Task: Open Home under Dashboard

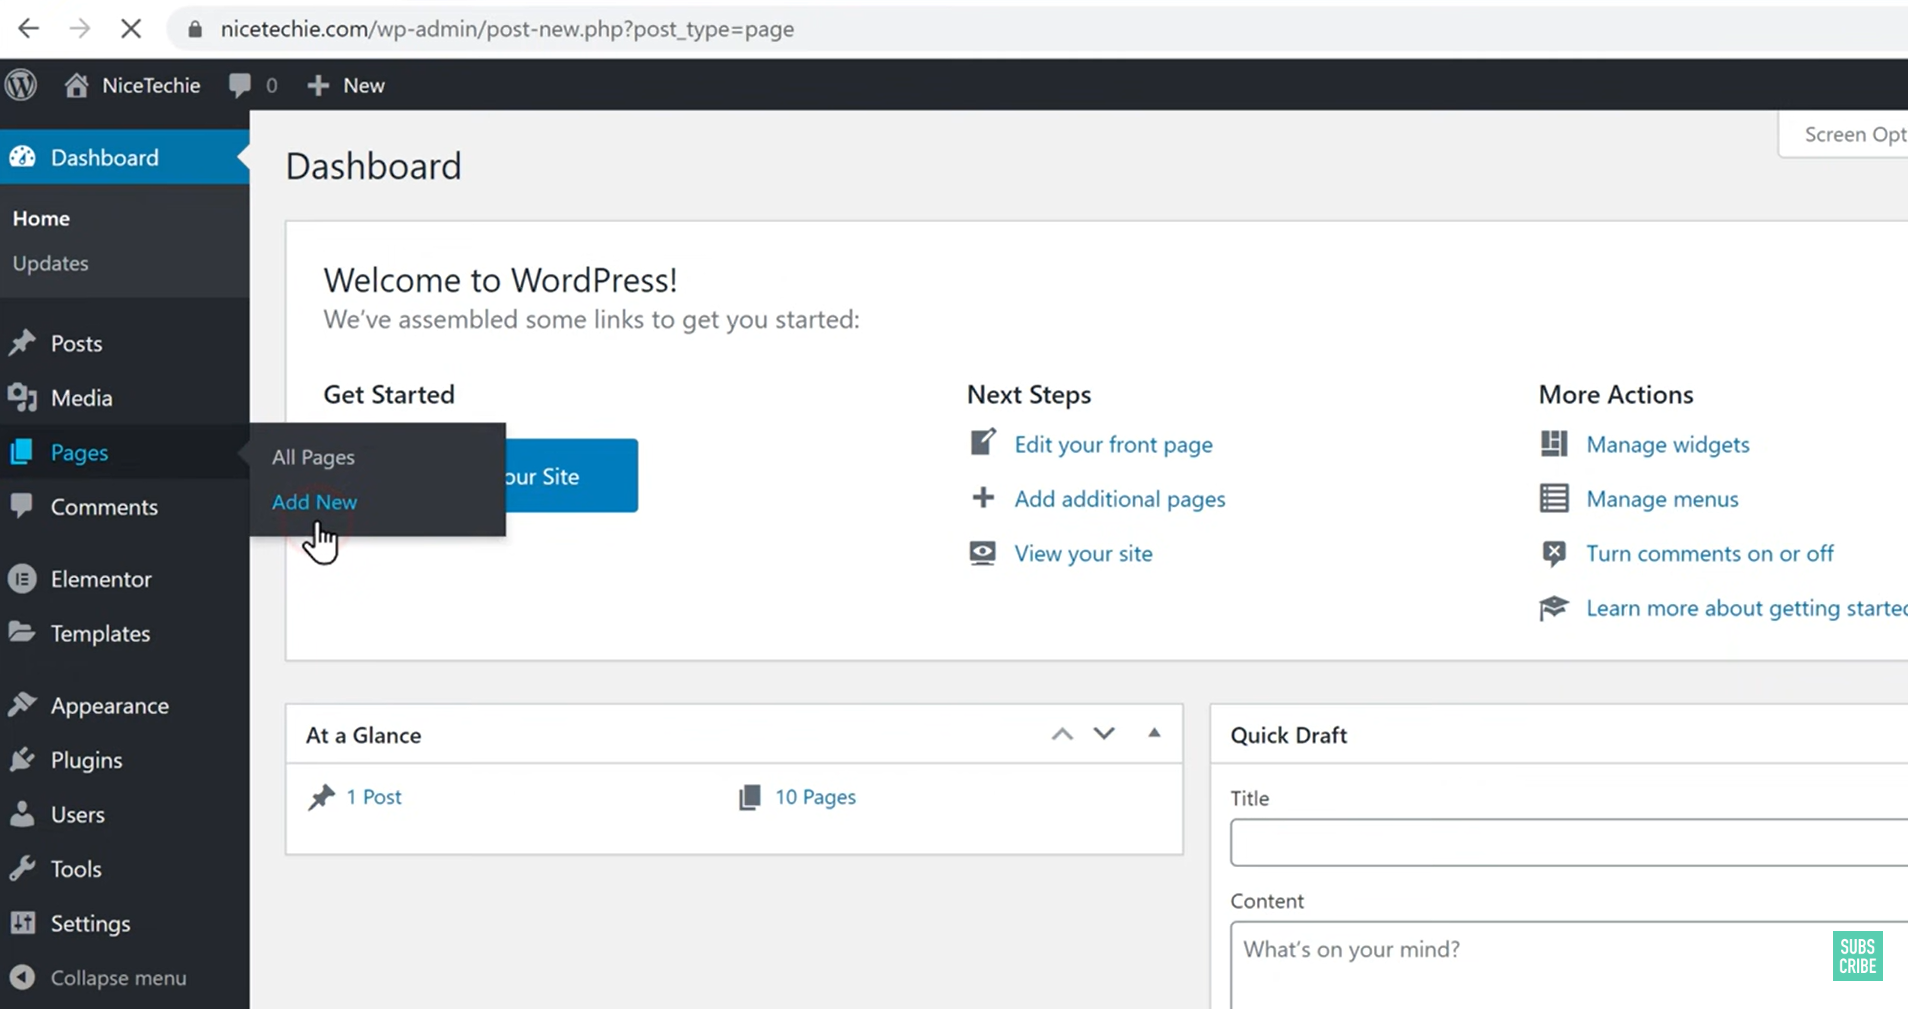Action: pos(41,218)
